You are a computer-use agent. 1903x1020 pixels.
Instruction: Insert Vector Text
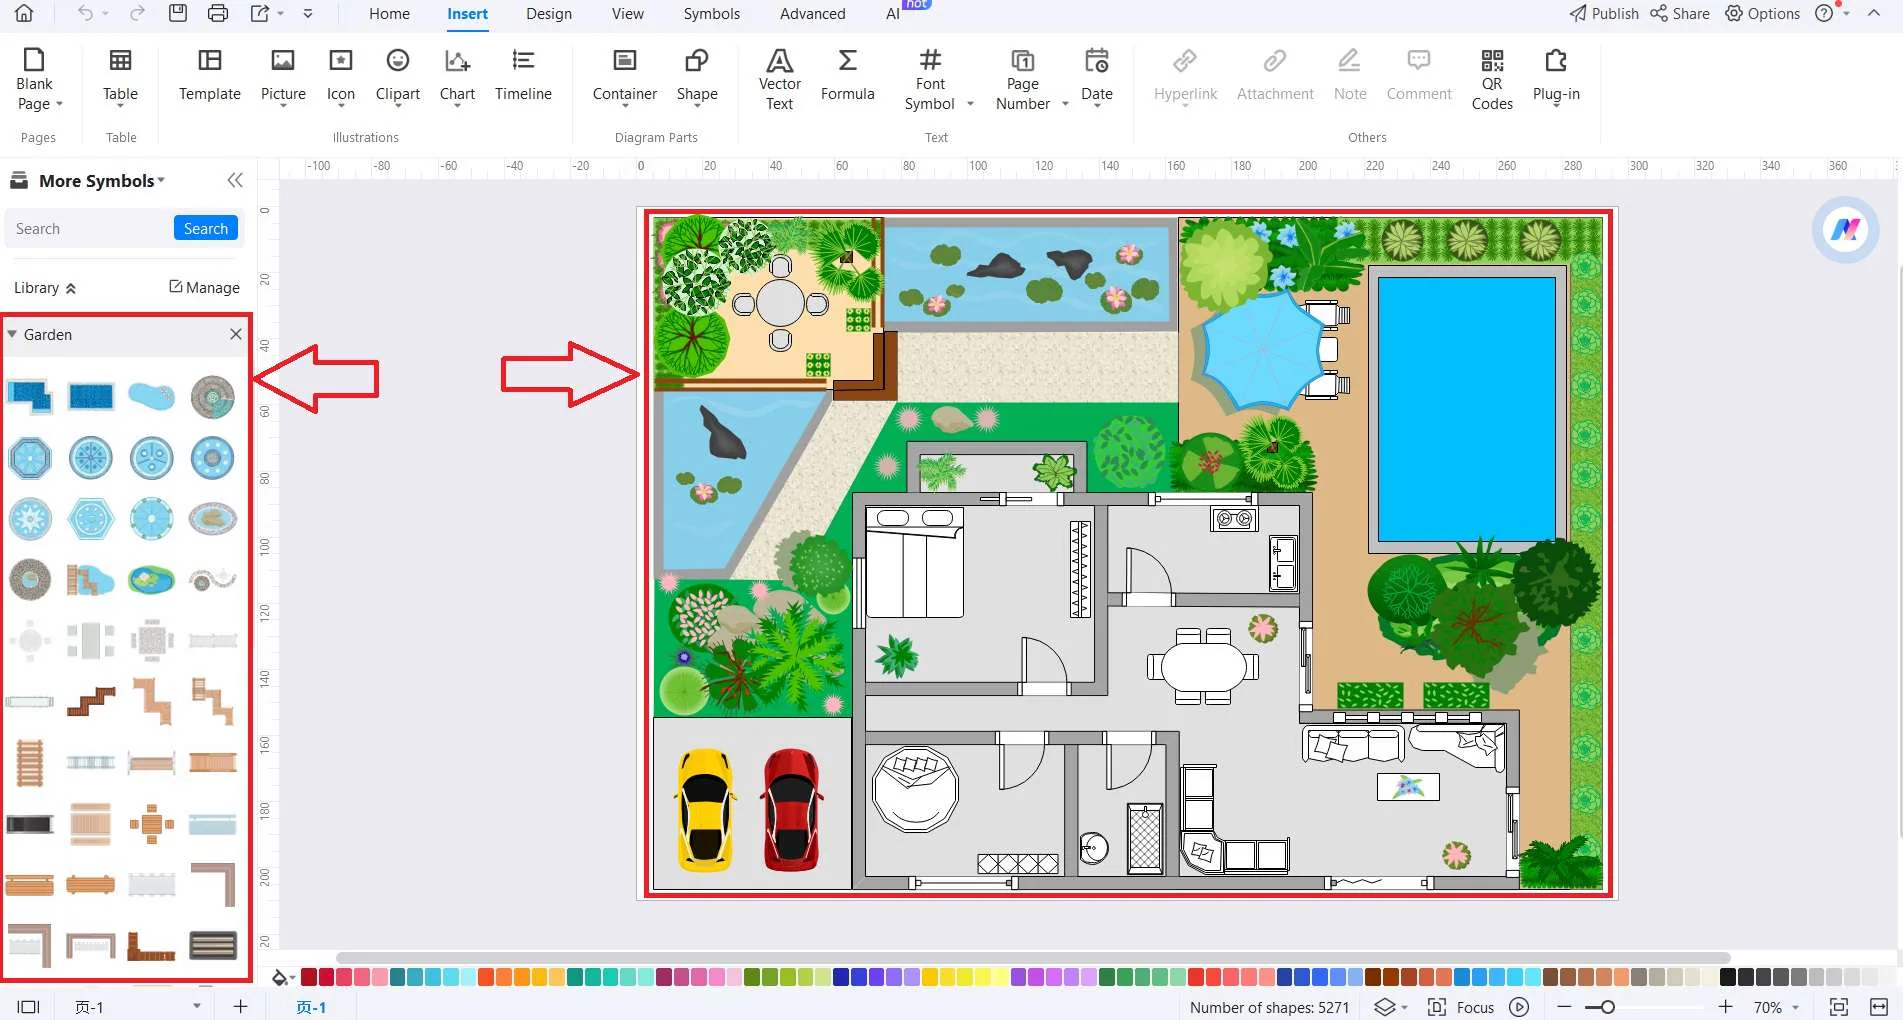779,79
